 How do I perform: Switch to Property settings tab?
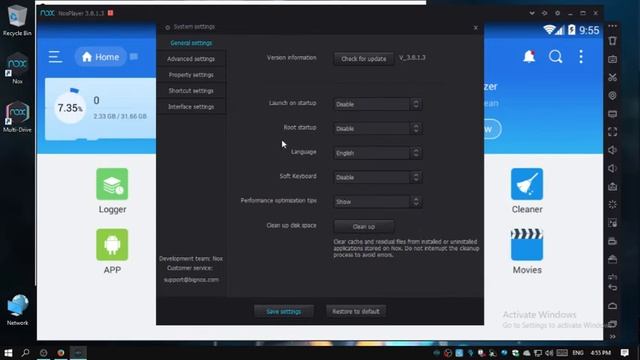191,75
